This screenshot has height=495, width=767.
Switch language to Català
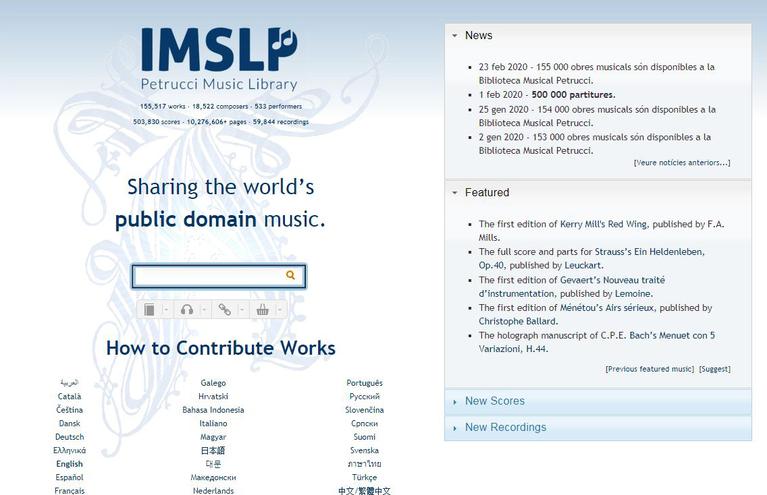(69, 396)
